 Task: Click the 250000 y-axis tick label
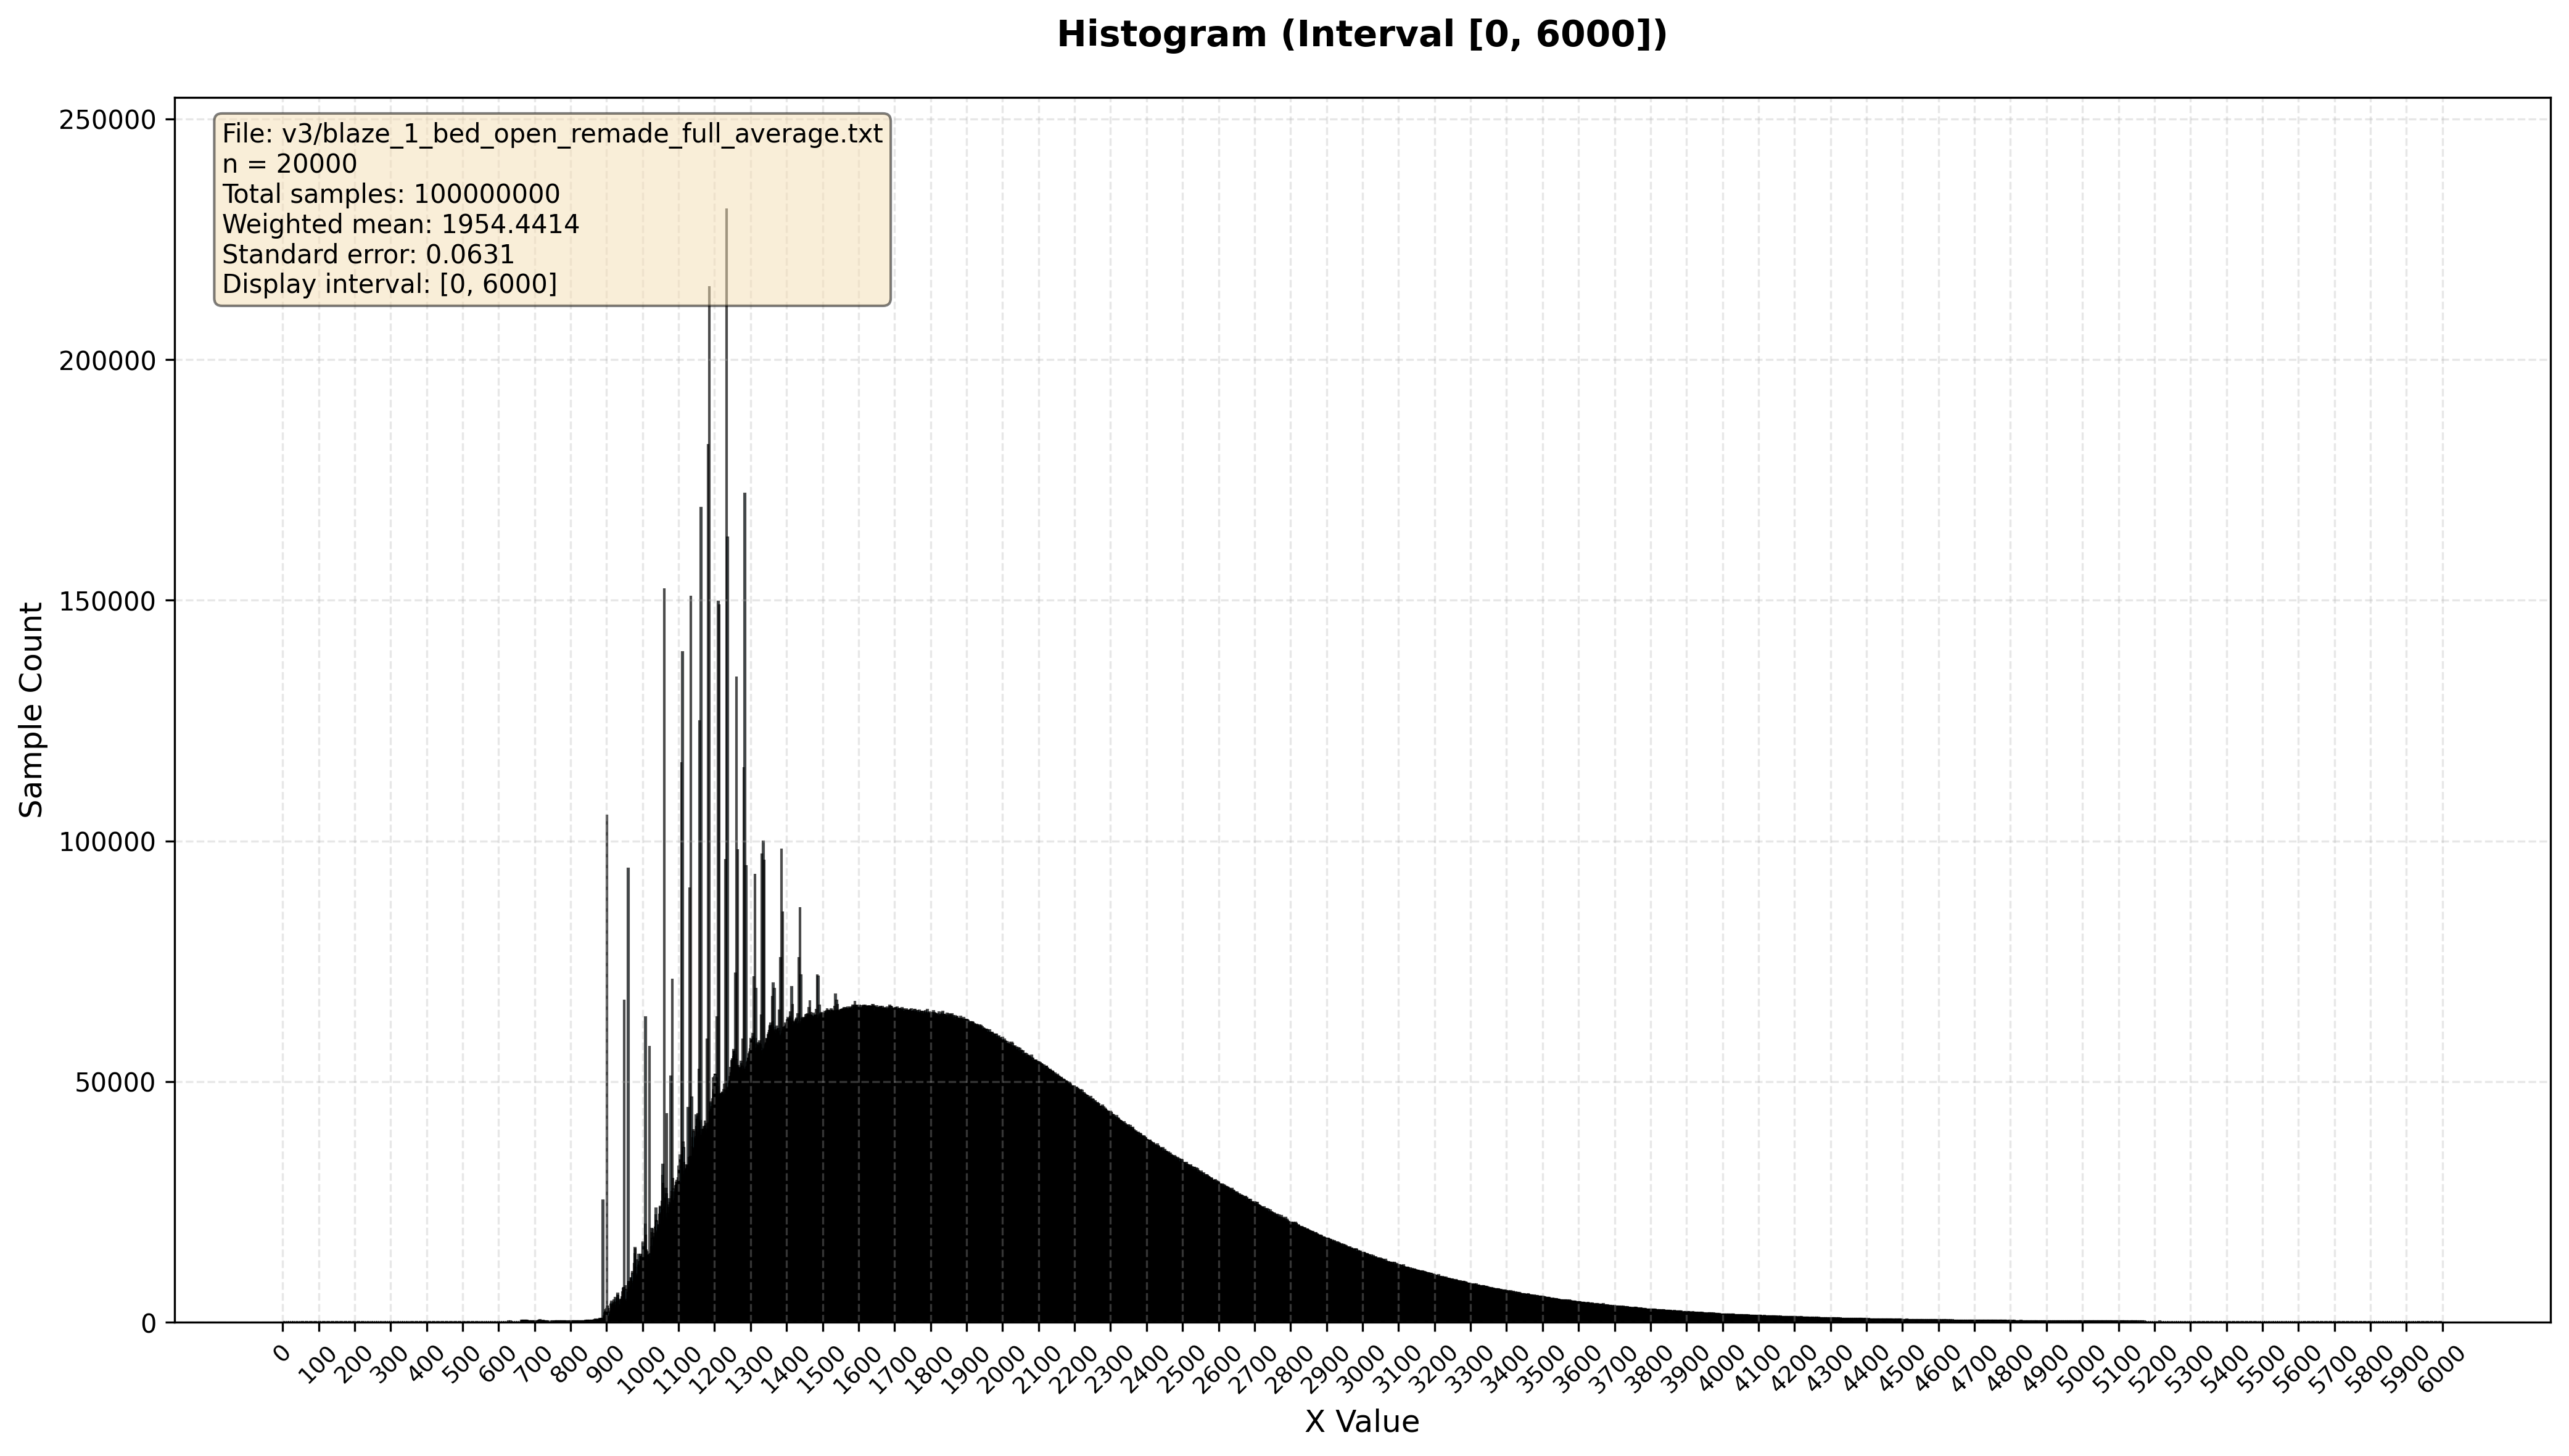[x=108, y=120]
